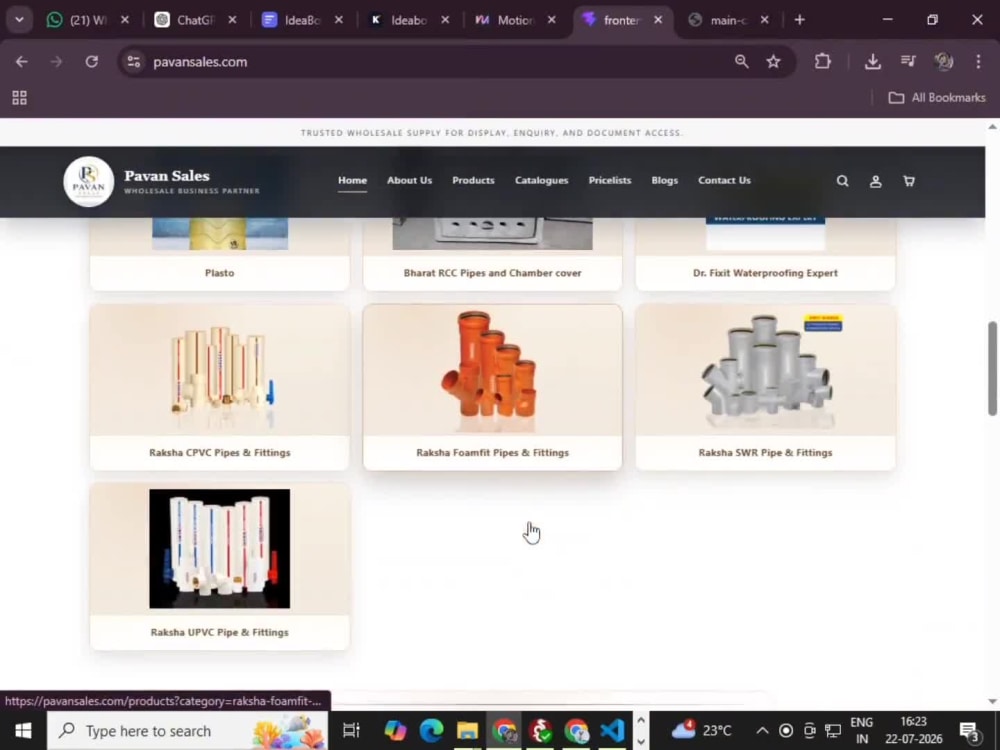The width and height of the screenshot is (1000, 750).
Task: Open the tab search dropdown arrow
Action: coord(19,20)
